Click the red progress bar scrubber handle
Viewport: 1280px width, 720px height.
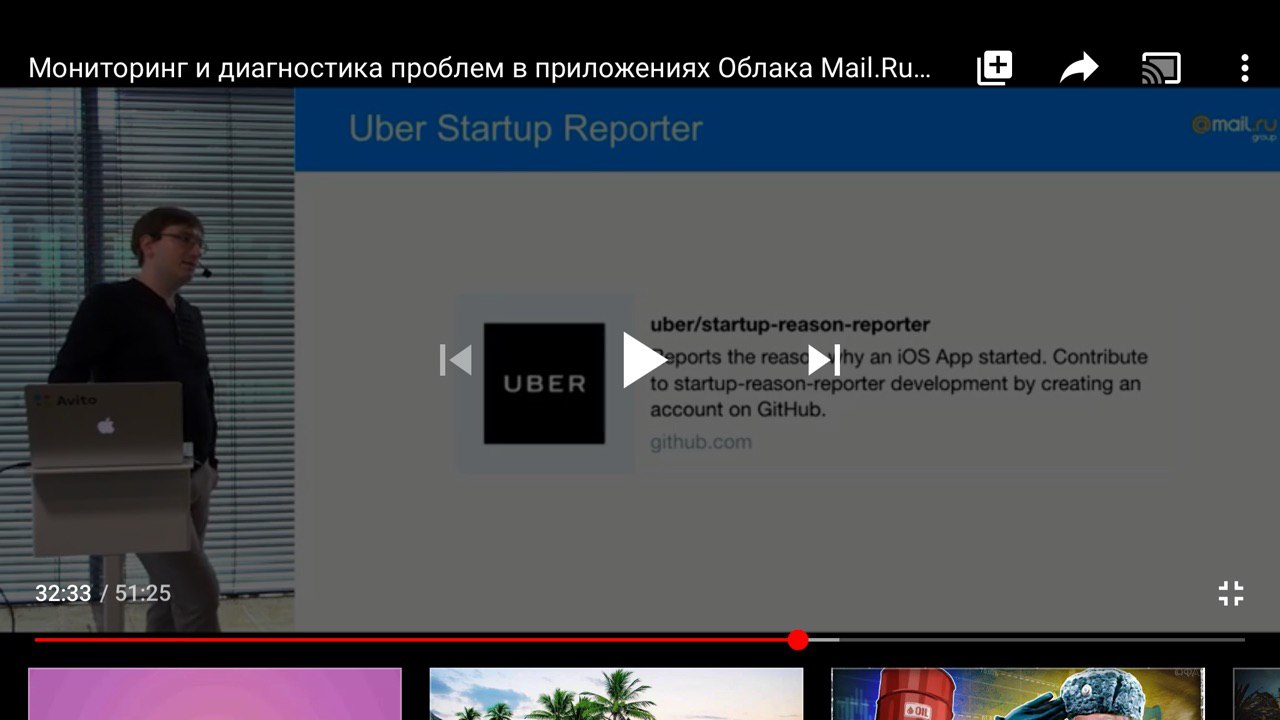tap(797, 640)
